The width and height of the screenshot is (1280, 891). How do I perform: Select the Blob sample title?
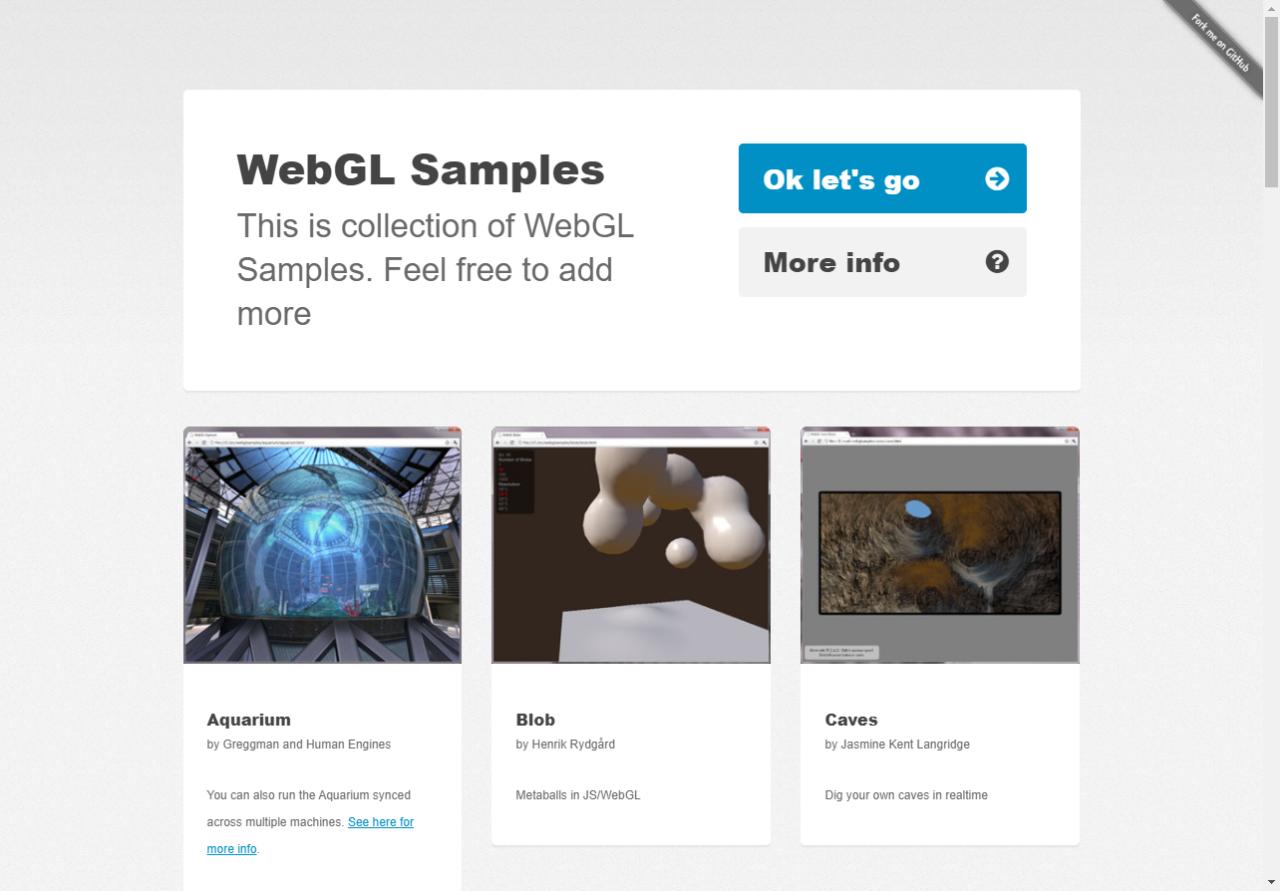point(535,720)
